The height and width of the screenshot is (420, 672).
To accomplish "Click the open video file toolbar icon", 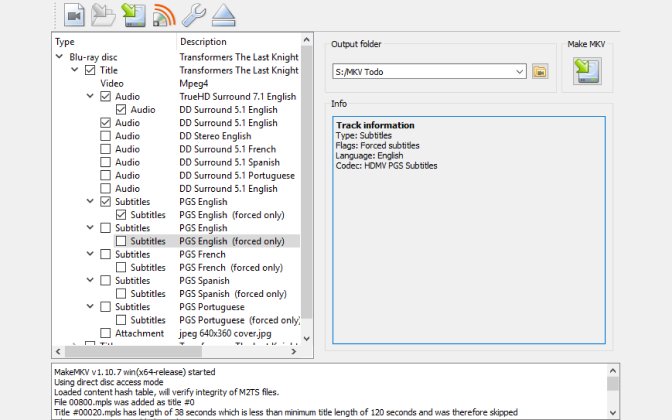I will [x=74, y=15].
